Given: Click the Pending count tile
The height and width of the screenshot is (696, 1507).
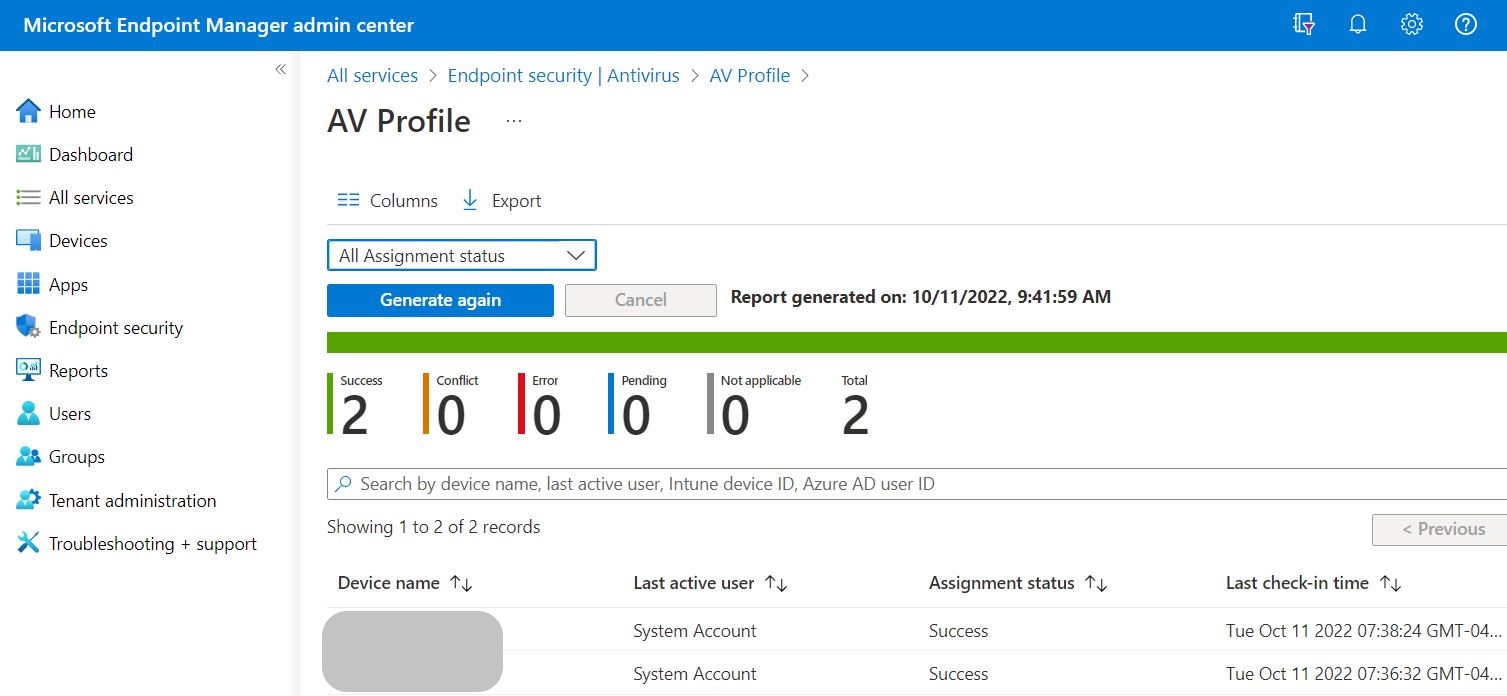Looking at the screenshot, I should click(x=638, y=404).
